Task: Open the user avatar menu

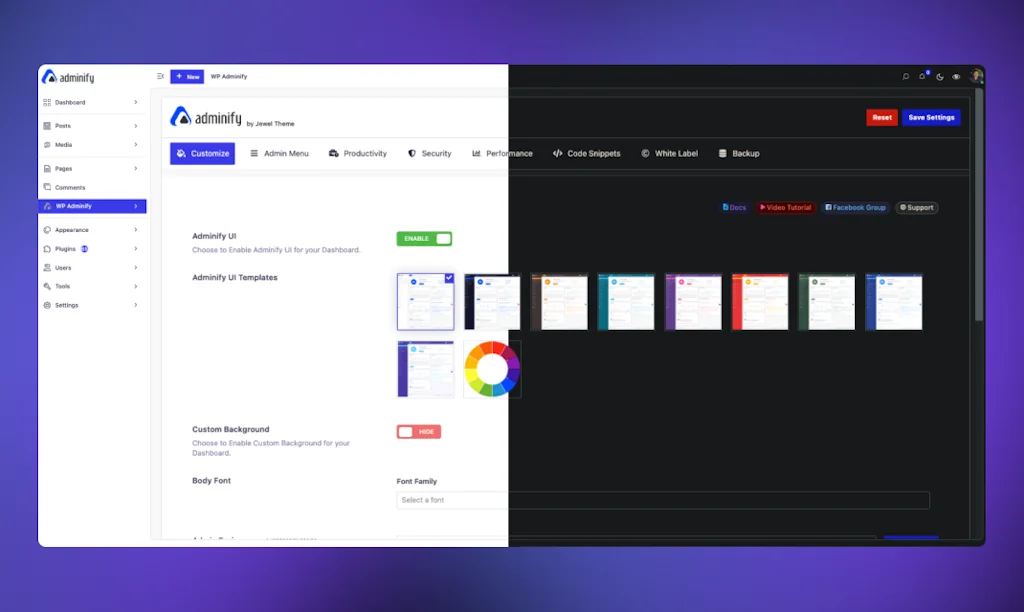Action: click(976, 76)
